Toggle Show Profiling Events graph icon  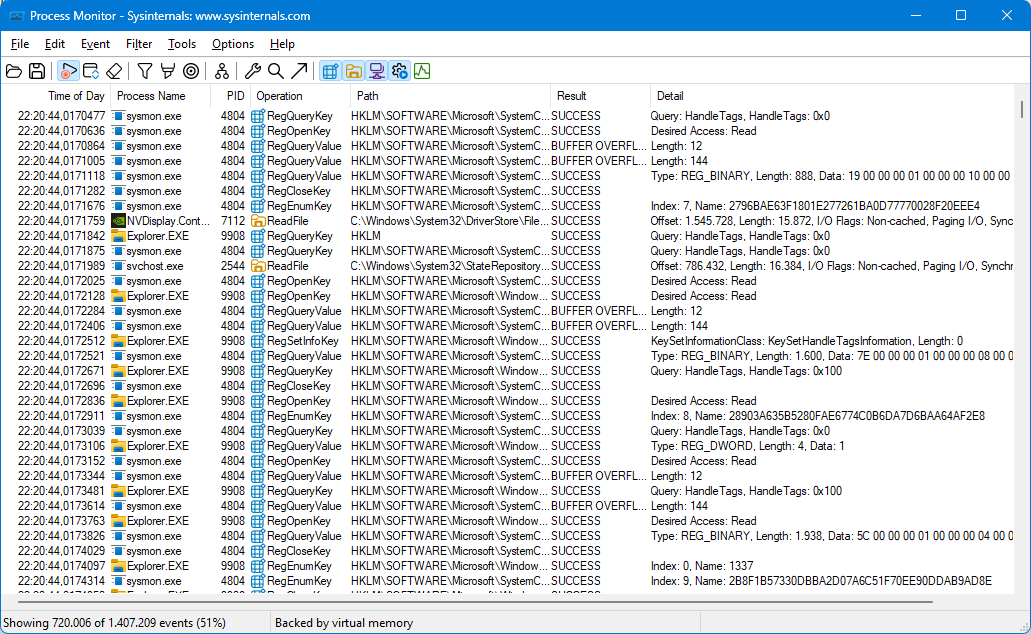point(422,71)
